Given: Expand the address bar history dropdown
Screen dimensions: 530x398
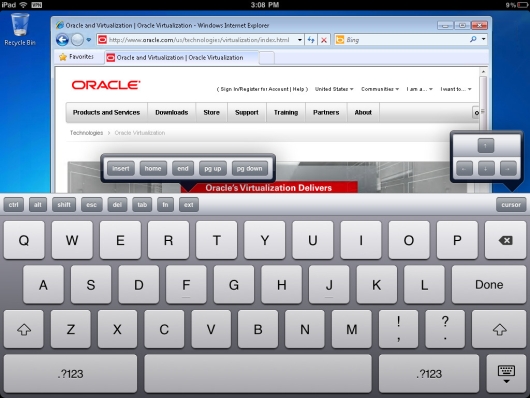Looking at the screenshot, I should (x=299, y=40).
